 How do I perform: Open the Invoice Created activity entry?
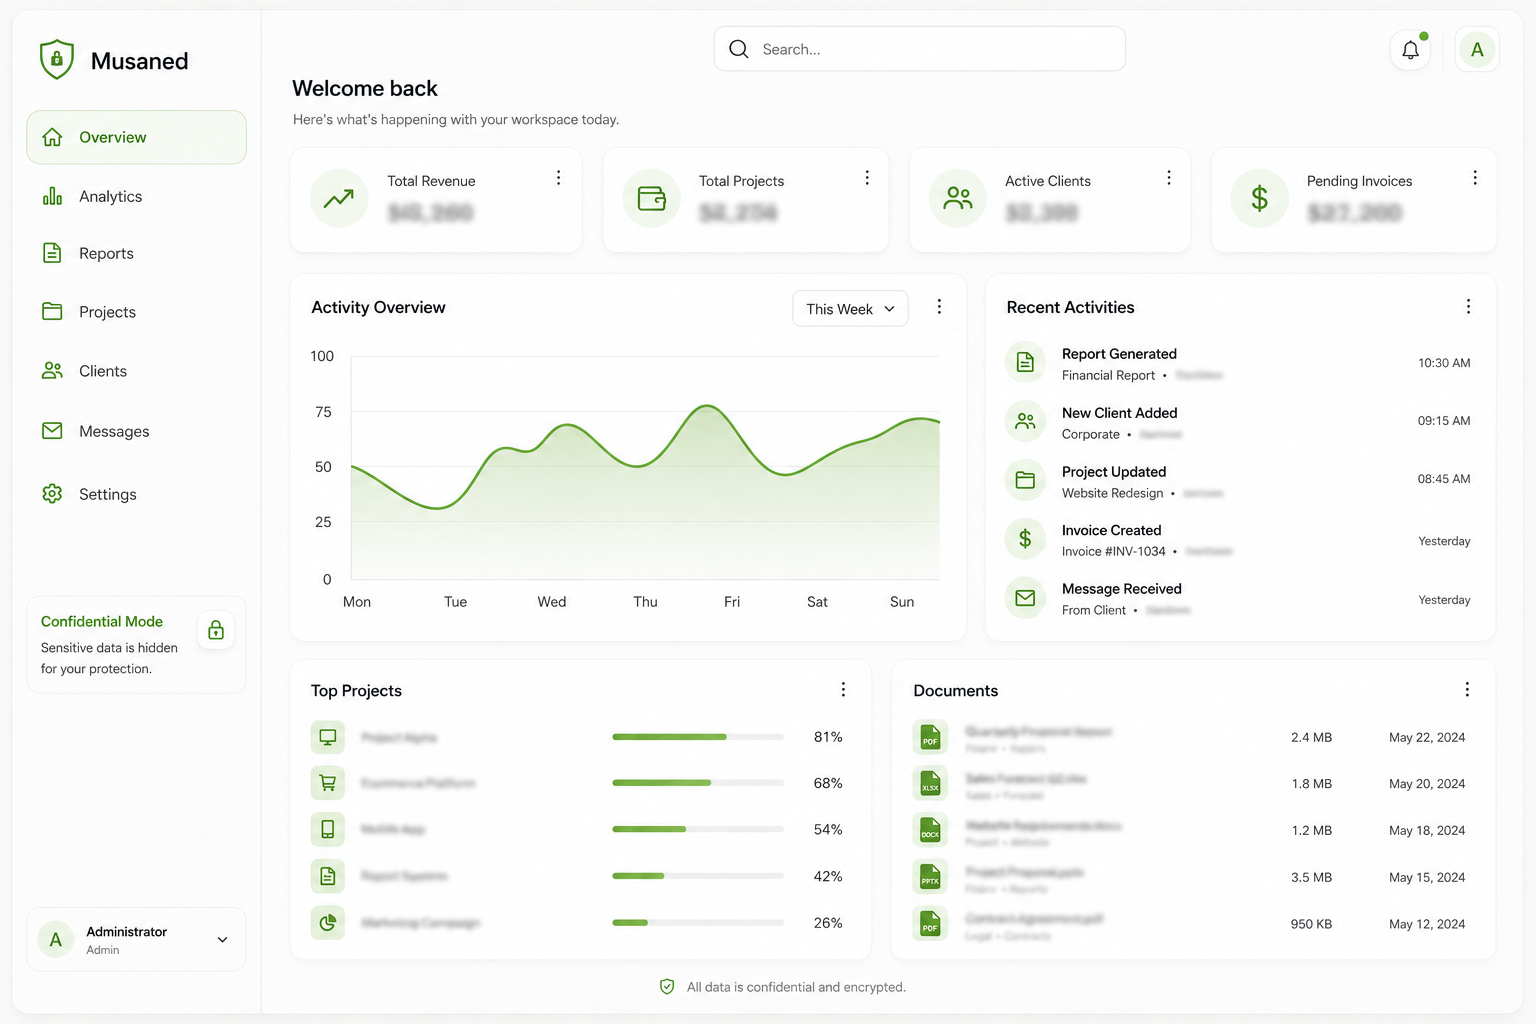pyautogui.click(x=1238, y=540)
